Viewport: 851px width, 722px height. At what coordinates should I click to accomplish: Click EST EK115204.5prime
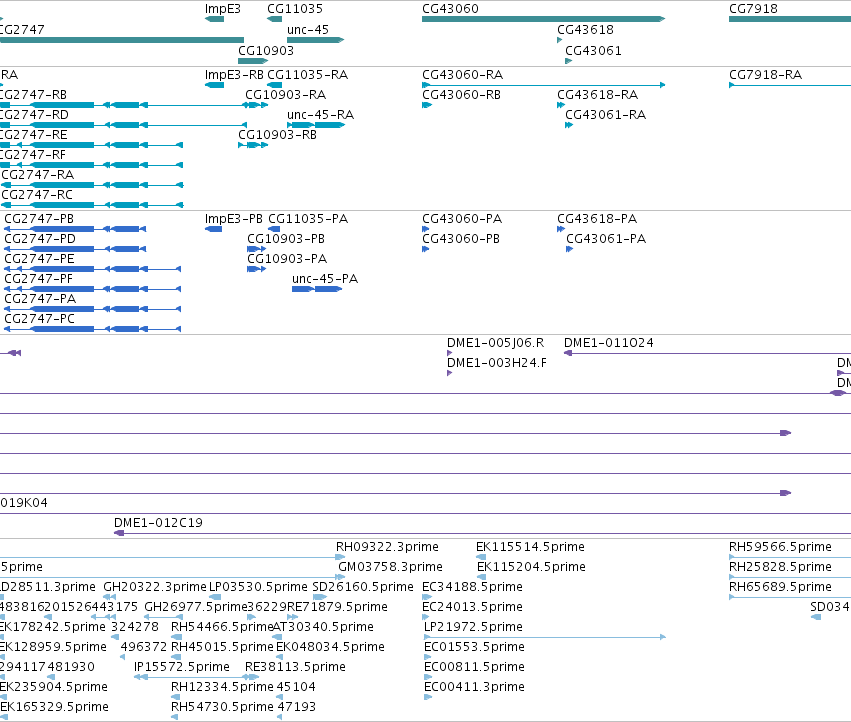pos(531,567)
